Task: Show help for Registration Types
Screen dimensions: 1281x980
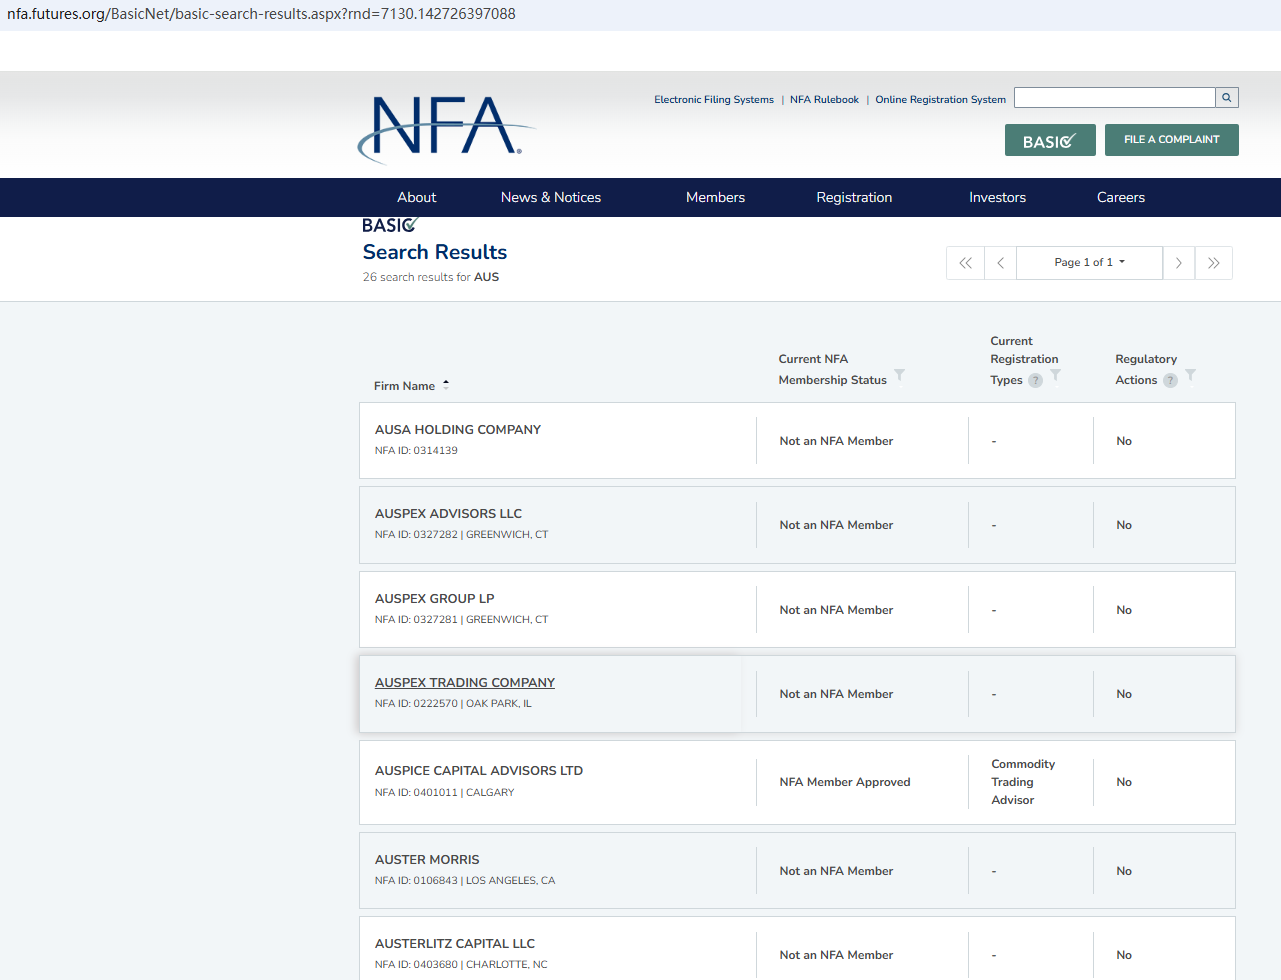Action: 1035,380
